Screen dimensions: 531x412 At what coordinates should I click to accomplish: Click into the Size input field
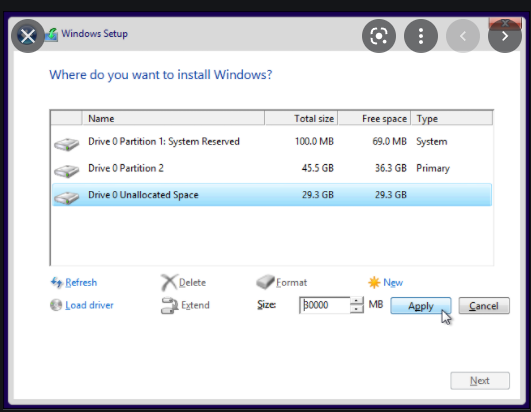[x=324, y=305]
